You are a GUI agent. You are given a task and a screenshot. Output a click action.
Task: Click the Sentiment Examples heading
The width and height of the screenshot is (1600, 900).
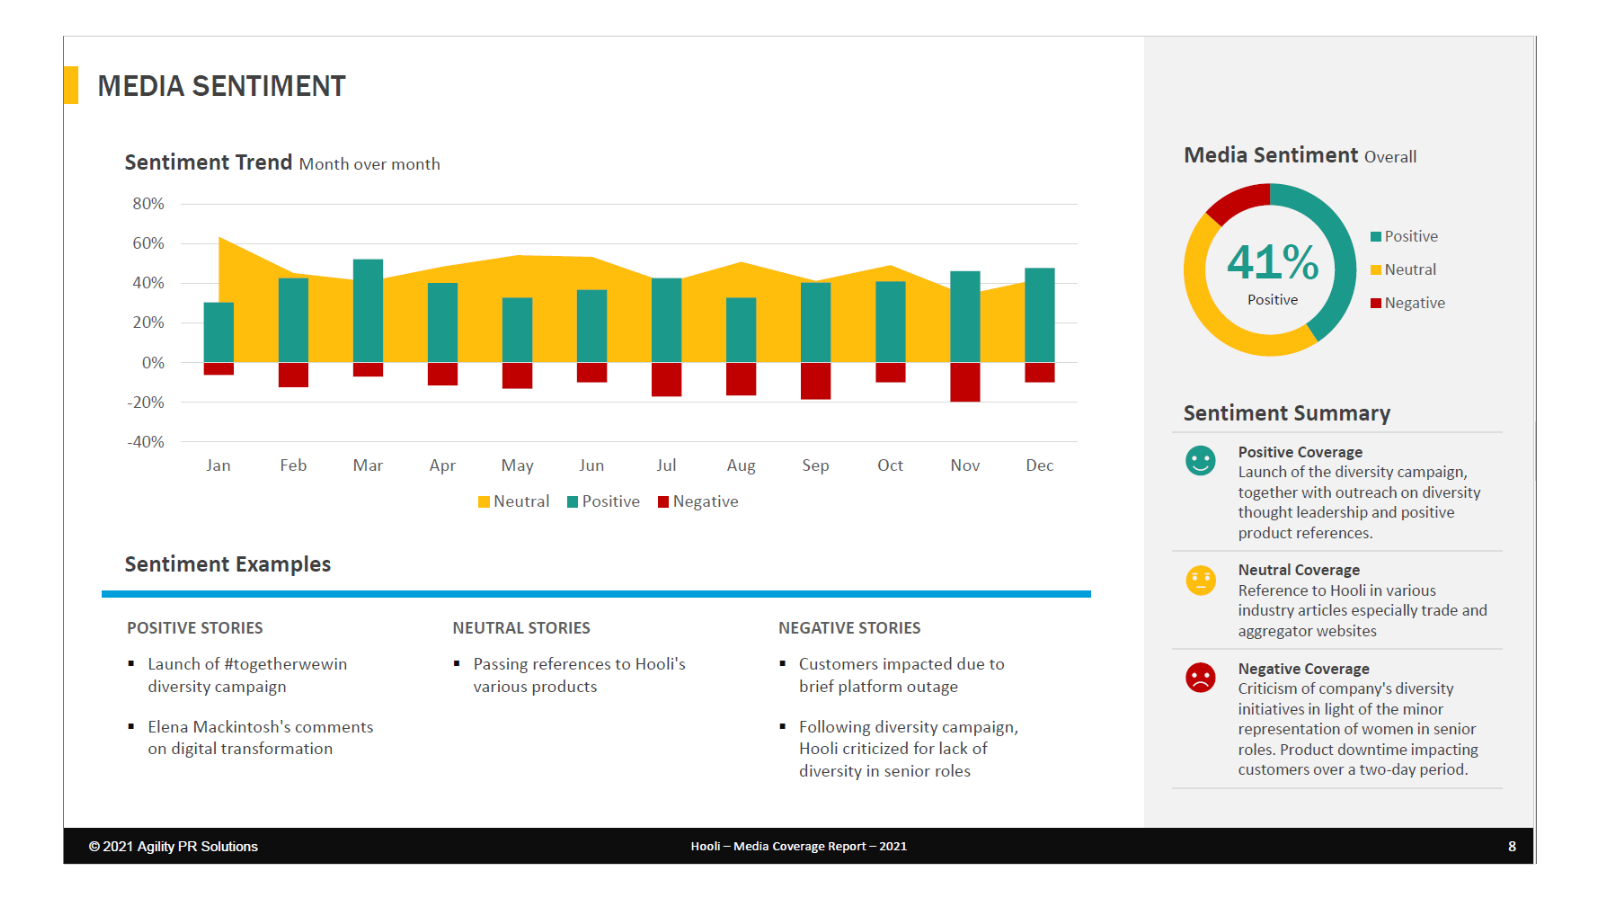tap(227, 564)
